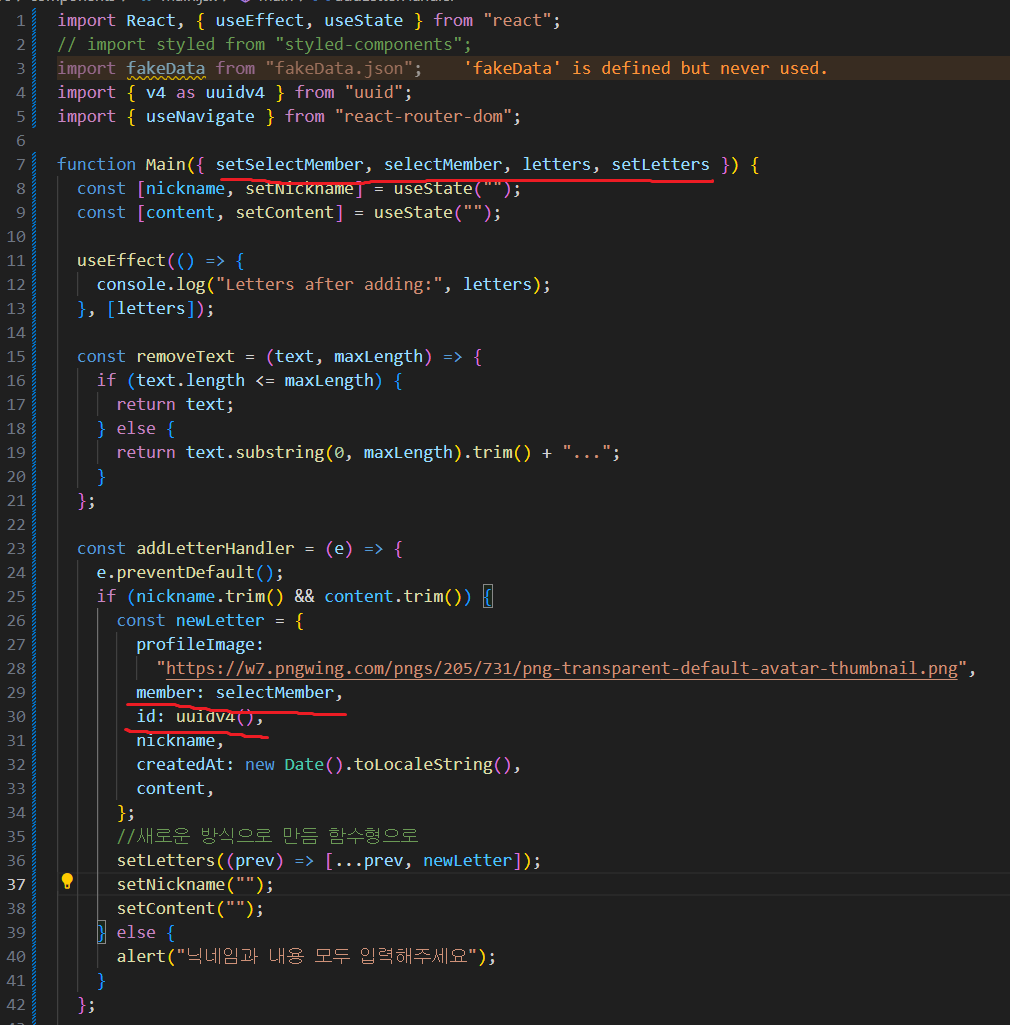Click the setSelectMember prop on line 7
Image resolution: width=1010 pixels, height=1025 pixels.
coord(289,164)
